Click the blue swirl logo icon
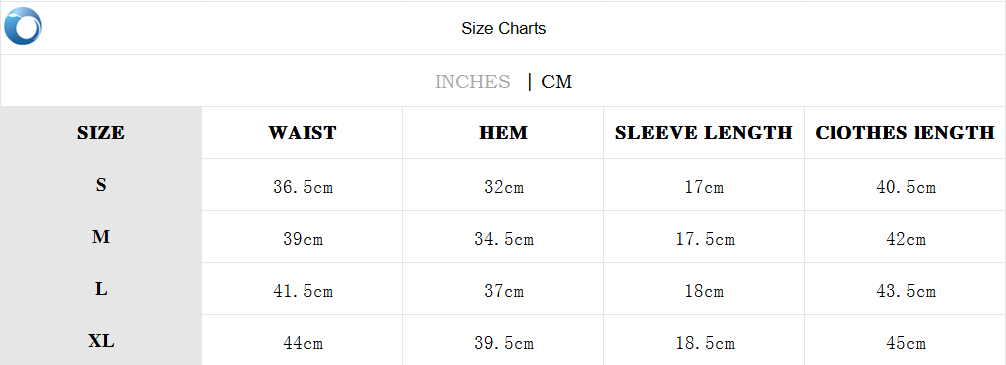Screen dimensions: 1006x365 pyautogui.click(x=22, y=26)
